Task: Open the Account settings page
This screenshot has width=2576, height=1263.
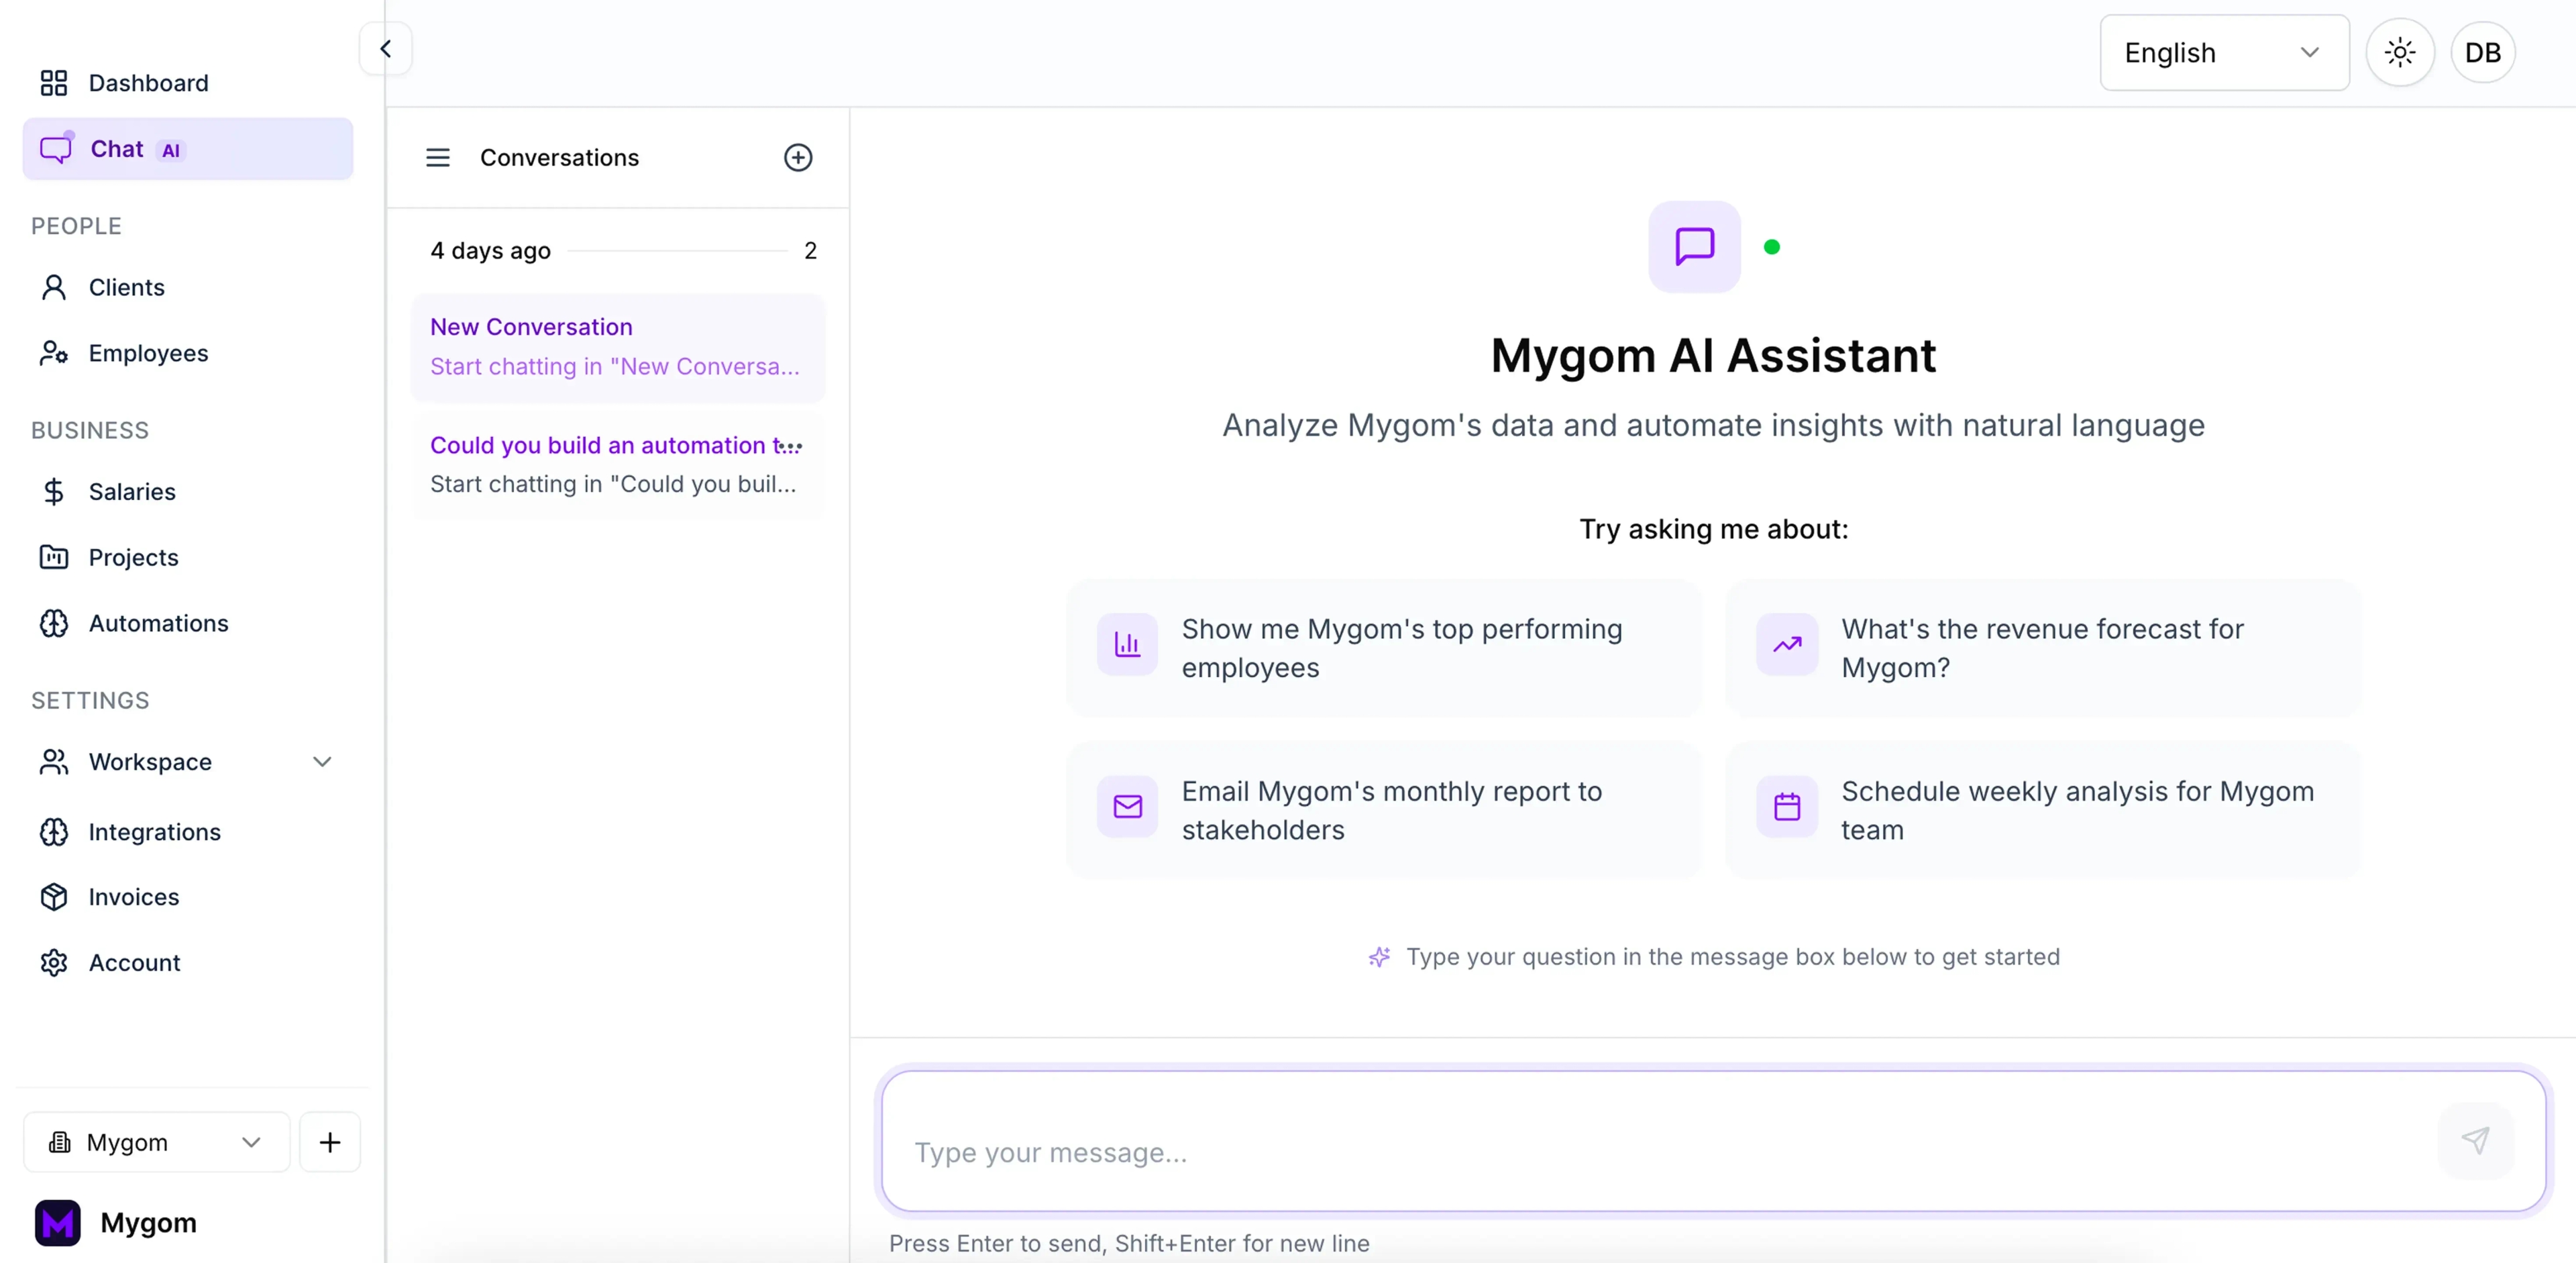Action: 135,962
